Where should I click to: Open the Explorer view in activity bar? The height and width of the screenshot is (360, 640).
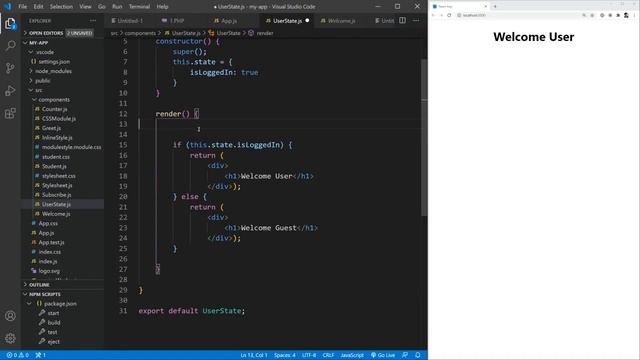click(x=10, y=24)
